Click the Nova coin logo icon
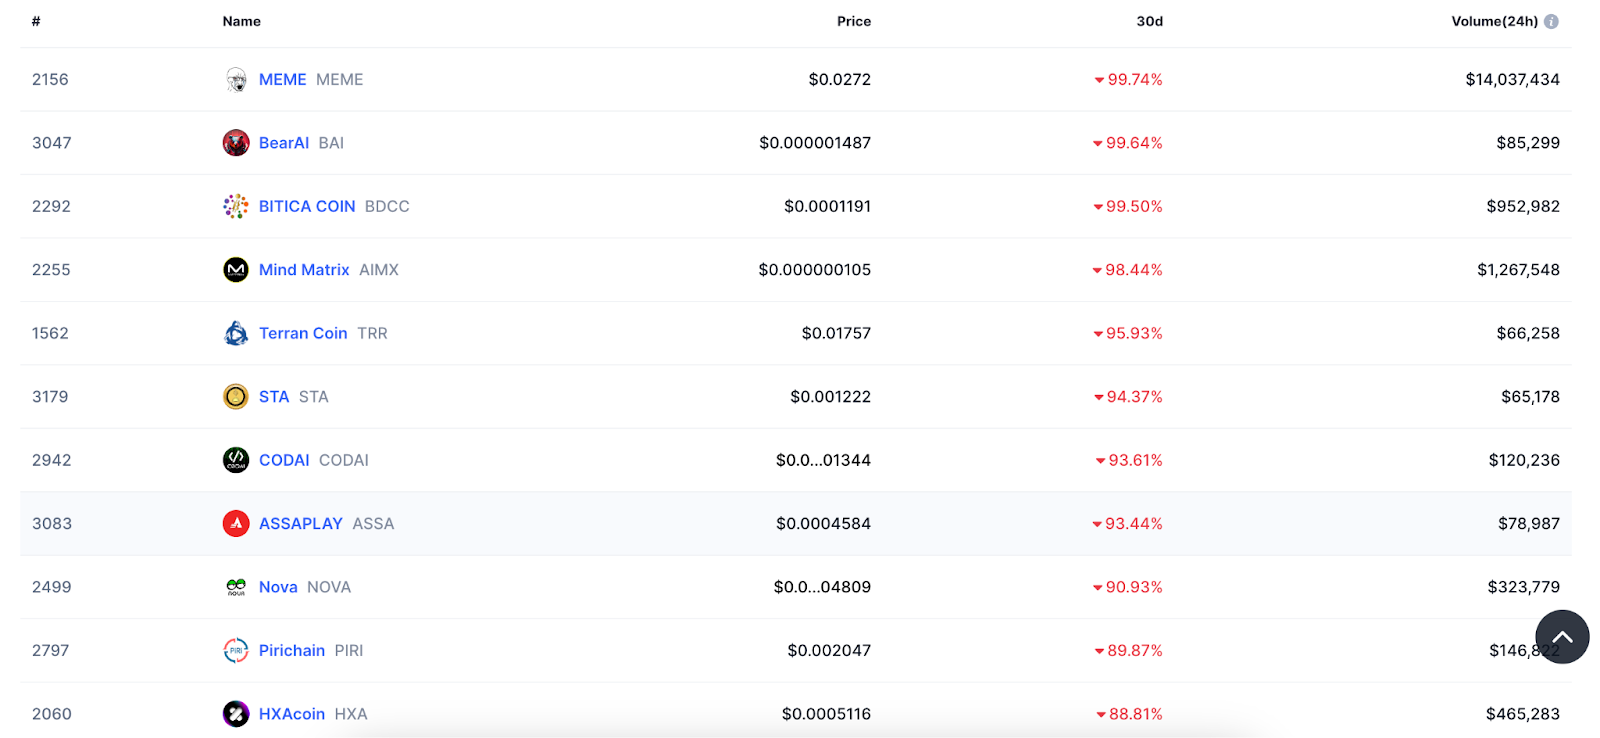This screenshot has width=1600, height=738. 236,587
